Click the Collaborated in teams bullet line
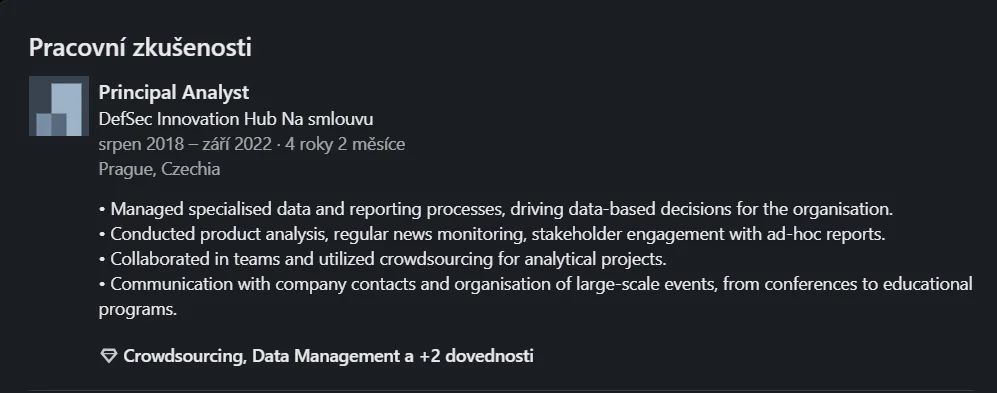This screenshot has width=997, height=393. pyautogui.click(x=382, y=259)
